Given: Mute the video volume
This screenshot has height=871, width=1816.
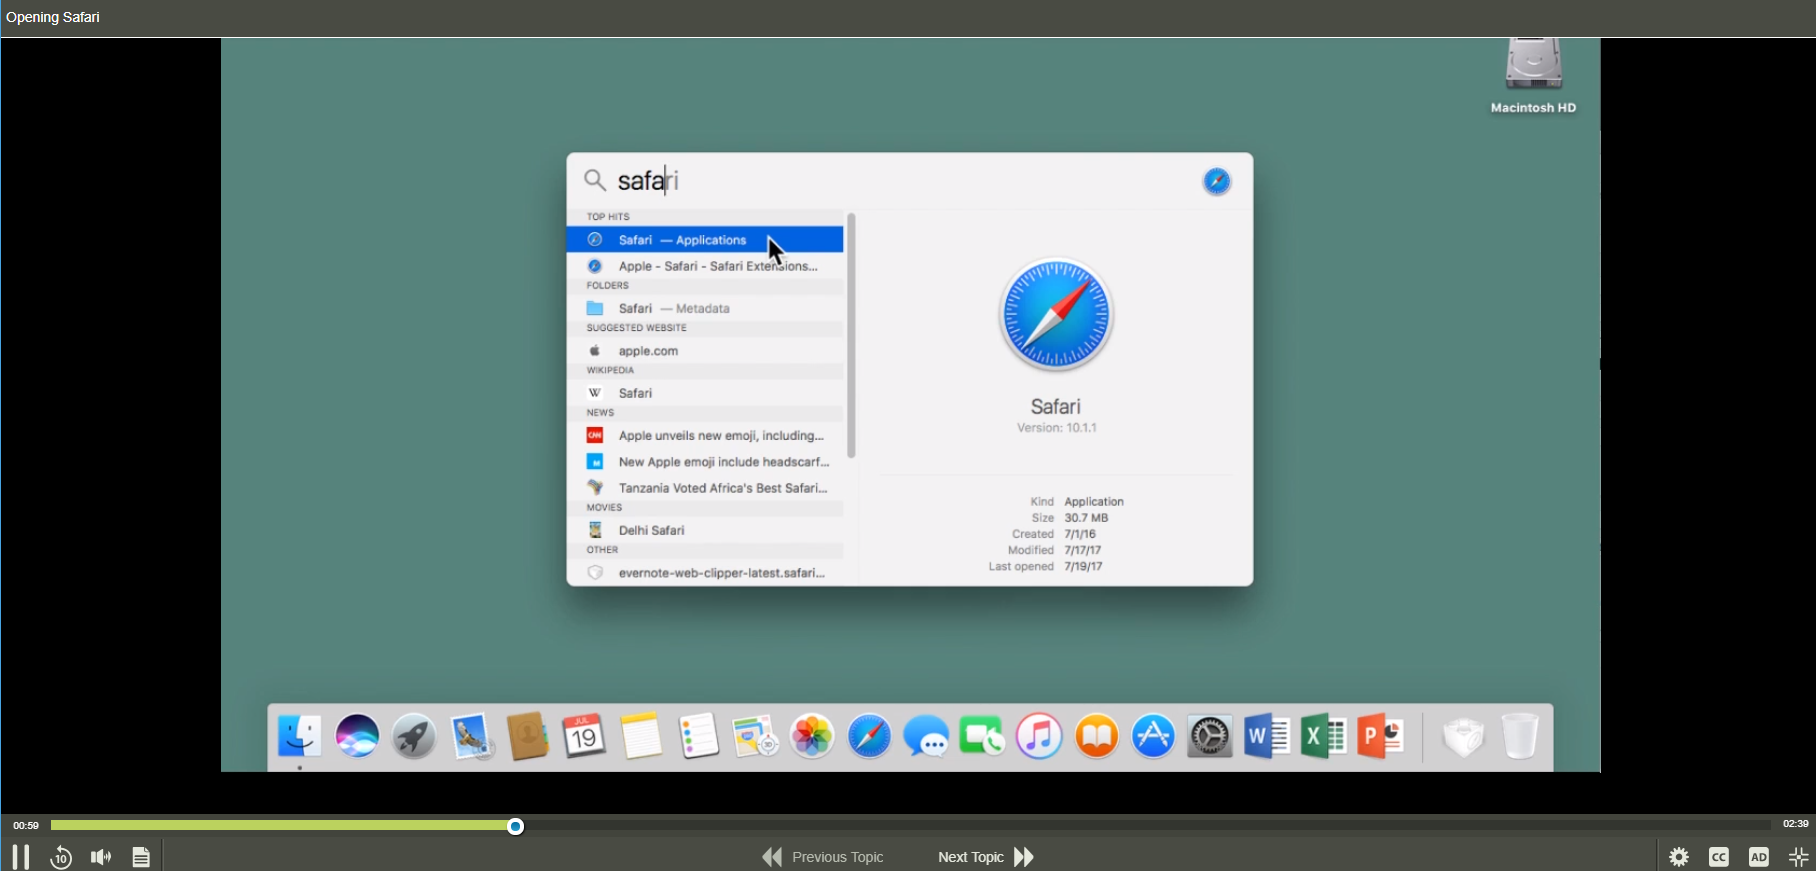Looking at the screenshot, I should 101,857.
